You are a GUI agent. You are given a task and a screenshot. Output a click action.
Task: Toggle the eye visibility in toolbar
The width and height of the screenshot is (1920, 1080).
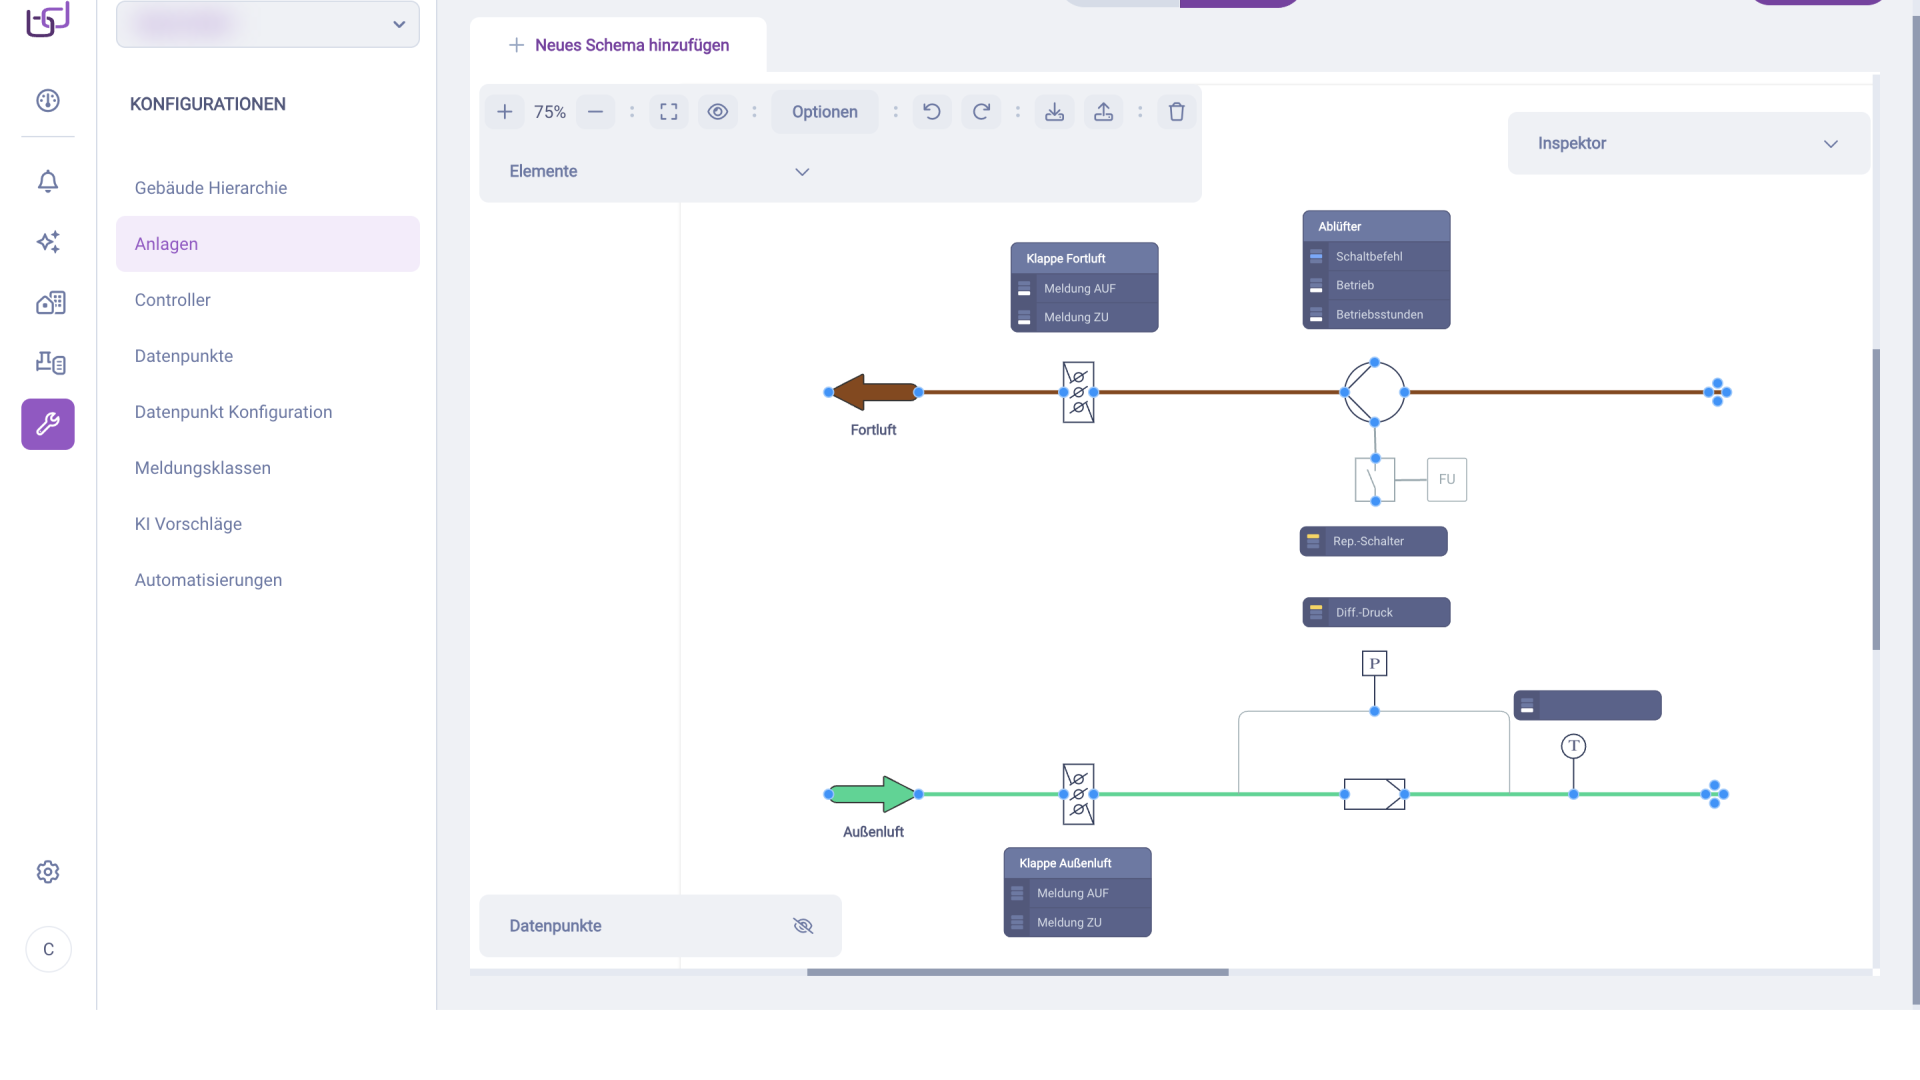pyautogui.click(x=717, y=112)
